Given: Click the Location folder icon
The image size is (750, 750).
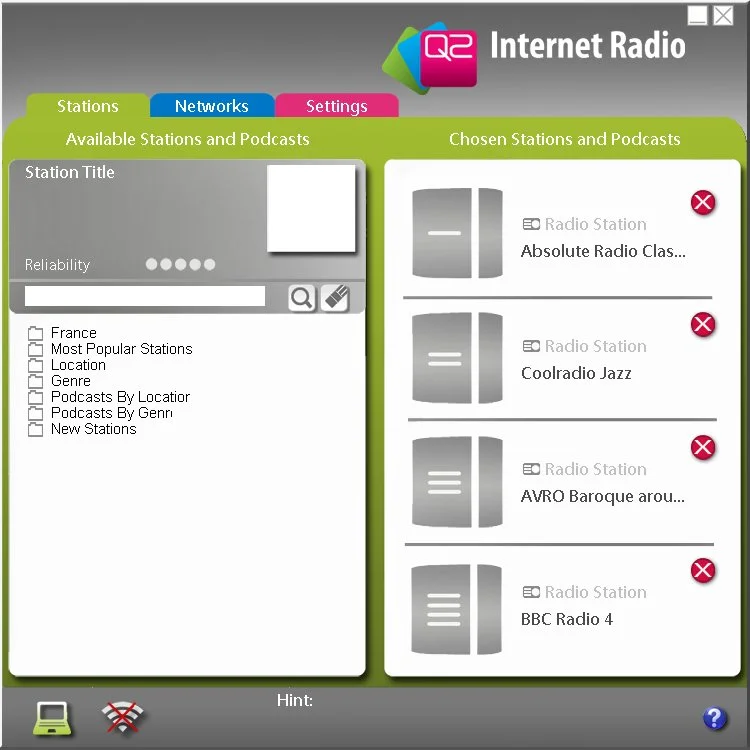Looking at the screenshot, I should click(x=35, y=365).
